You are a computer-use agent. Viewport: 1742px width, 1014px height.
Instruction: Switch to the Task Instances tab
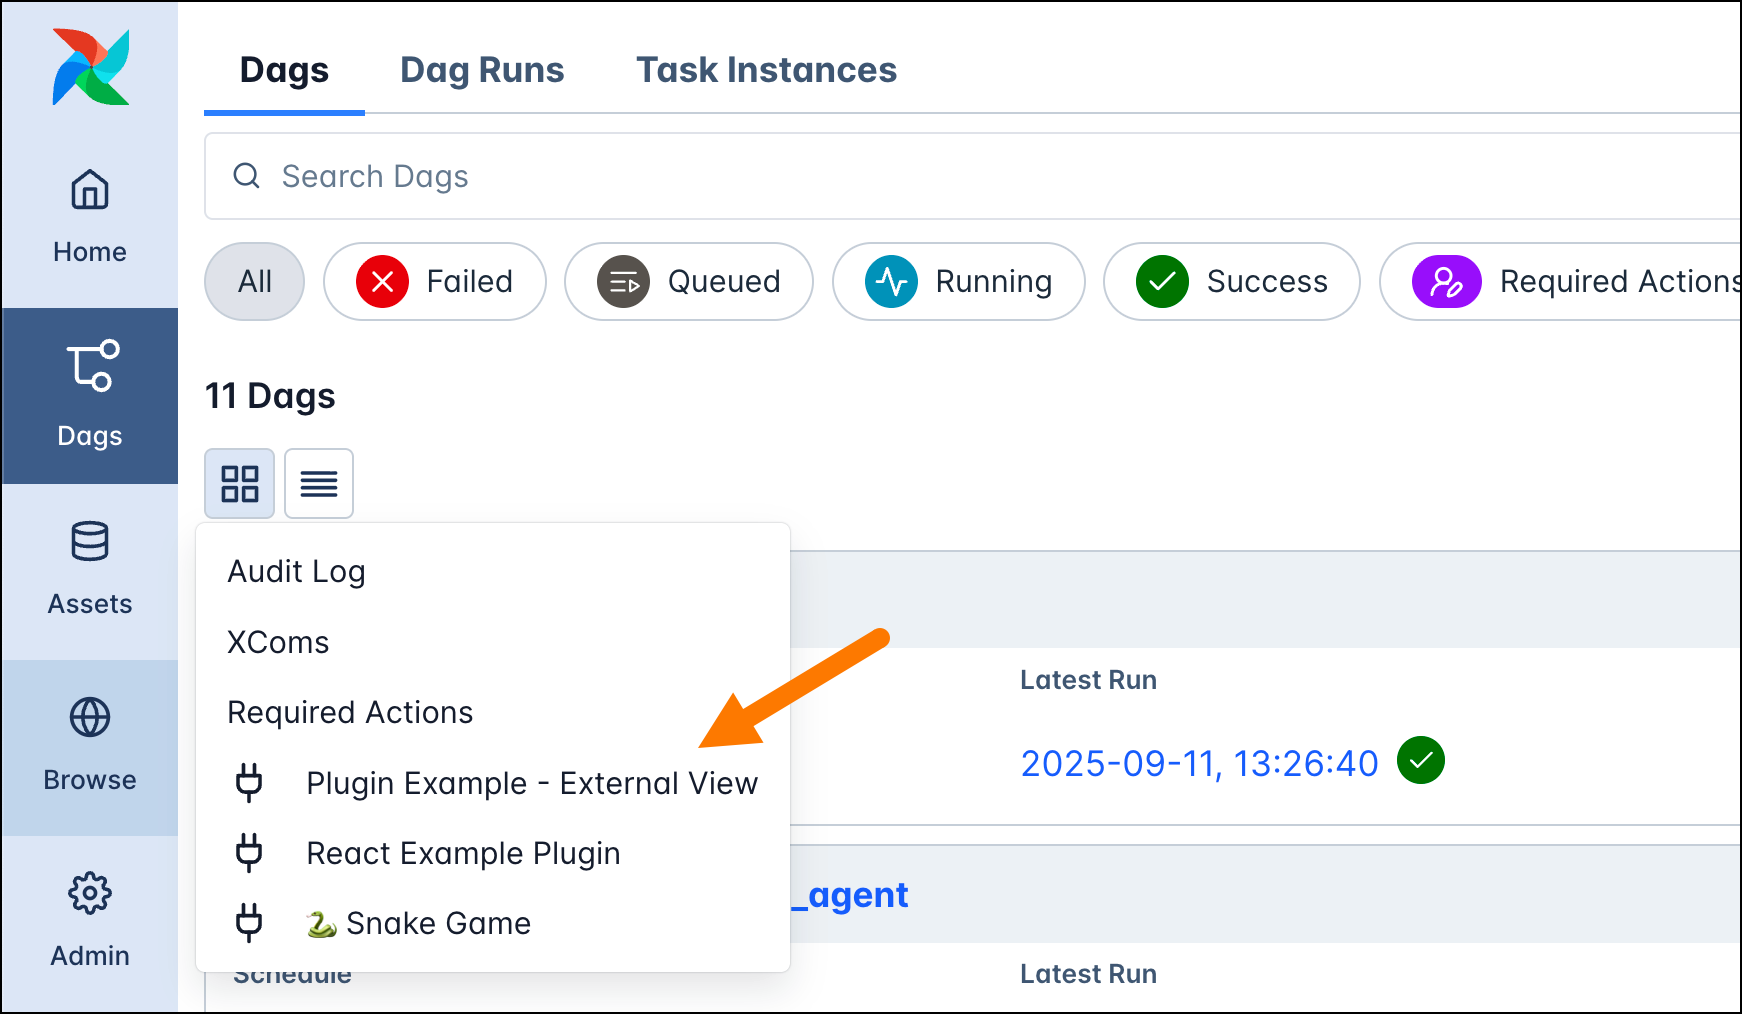pyautogui.click(x=766, y=70)
